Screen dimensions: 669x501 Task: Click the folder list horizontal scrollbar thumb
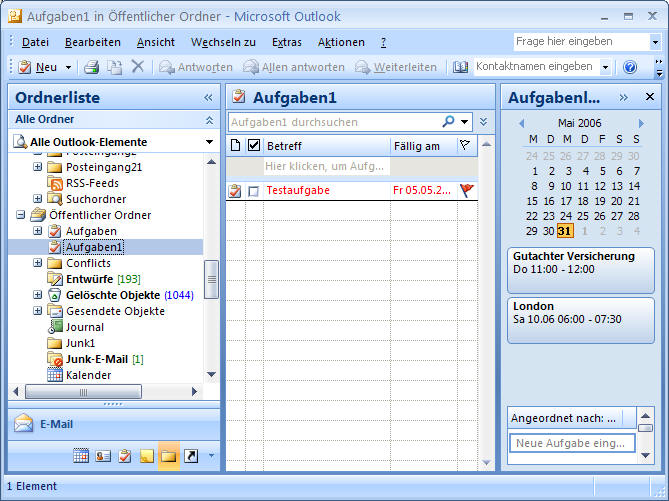click(83, 392)
